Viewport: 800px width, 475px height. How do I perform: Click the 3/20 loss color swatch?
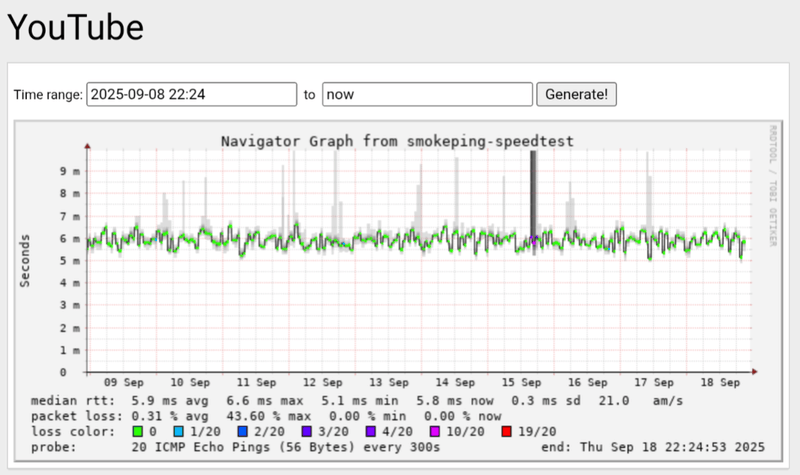pyautogui.click(x=307, y=432)
